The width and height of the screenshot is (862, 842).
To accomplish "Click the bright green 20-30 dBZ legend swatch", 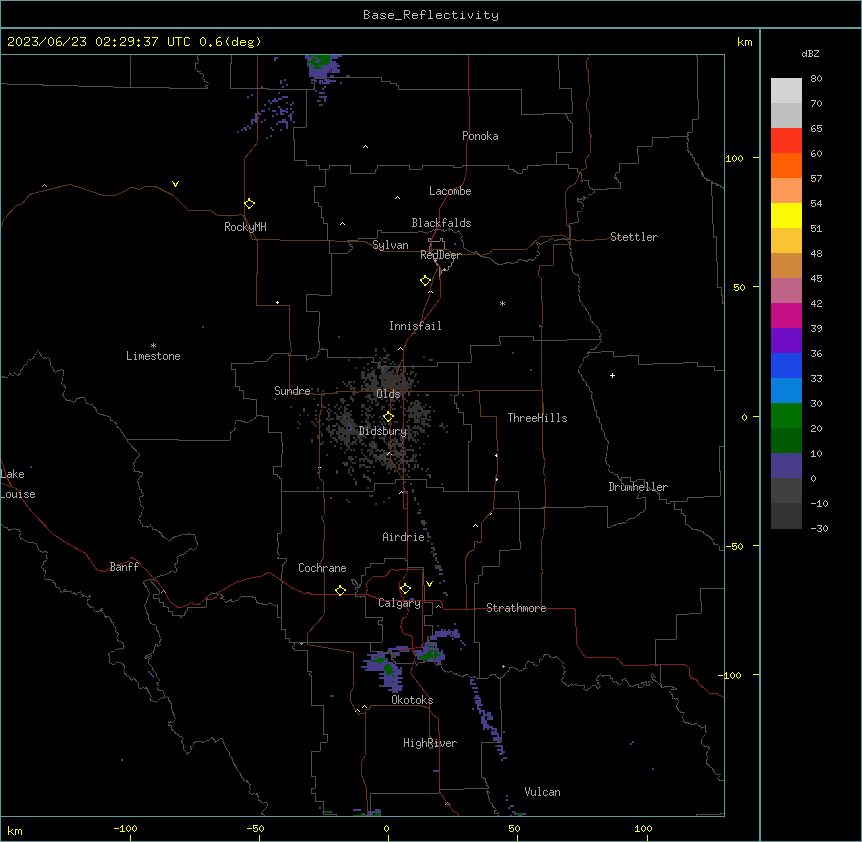I will coord(786,416).
